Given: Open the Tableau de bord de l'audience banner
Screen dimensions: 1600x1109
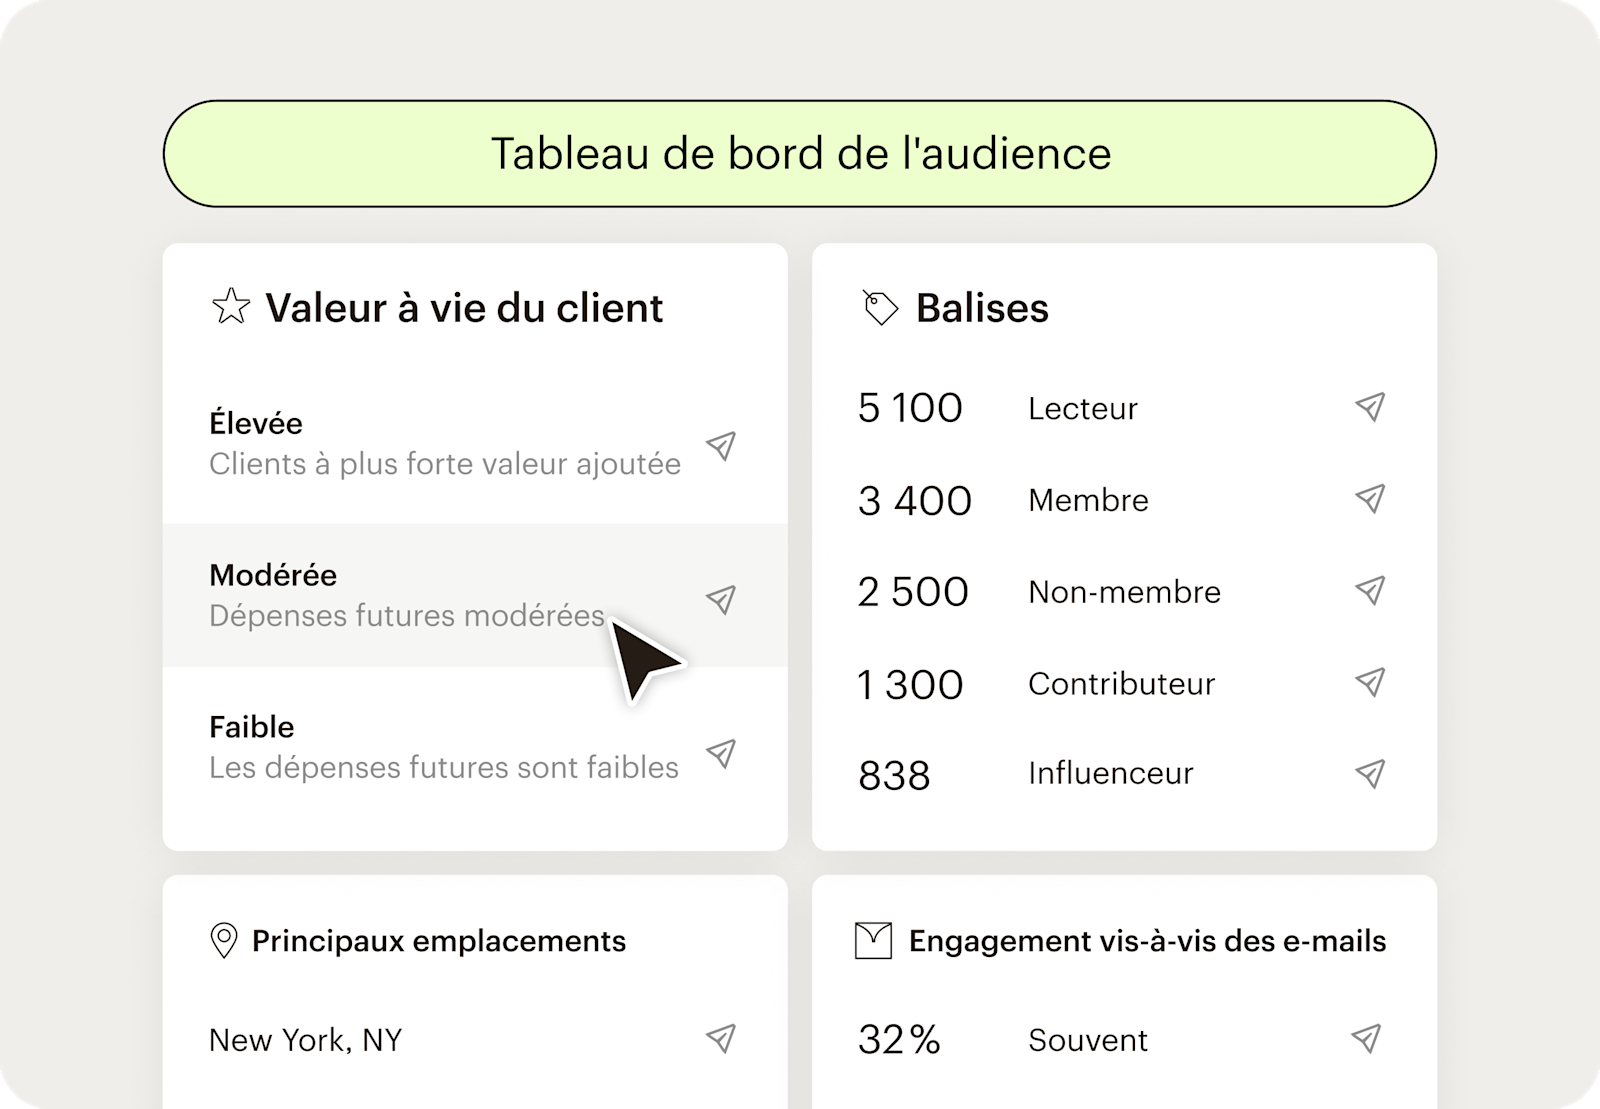Looking at the screenshot, I should coord(800,154).
